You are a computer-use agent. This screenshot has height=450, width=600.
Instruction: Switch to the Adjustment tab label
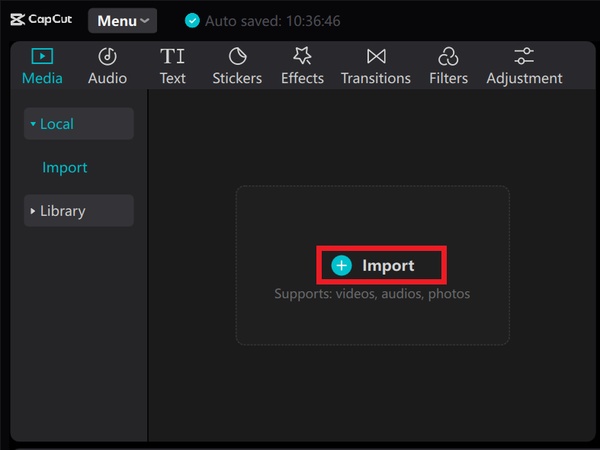524,78
